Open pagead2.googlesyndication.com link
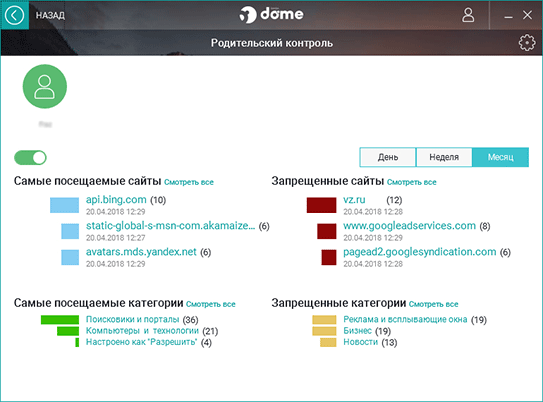This screenshot has height=402, width=543. tap(420, 252)
